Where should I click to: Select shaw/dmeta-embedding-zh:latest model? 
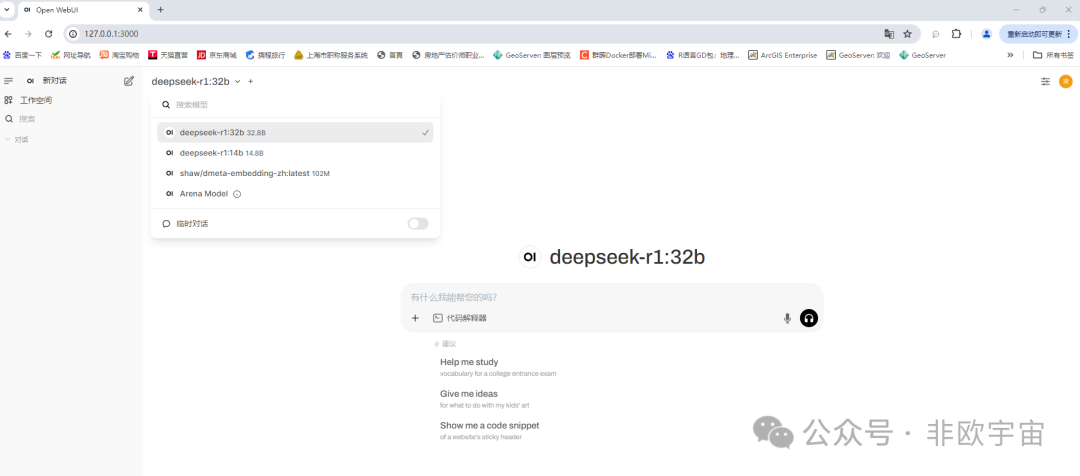point(295,174)
